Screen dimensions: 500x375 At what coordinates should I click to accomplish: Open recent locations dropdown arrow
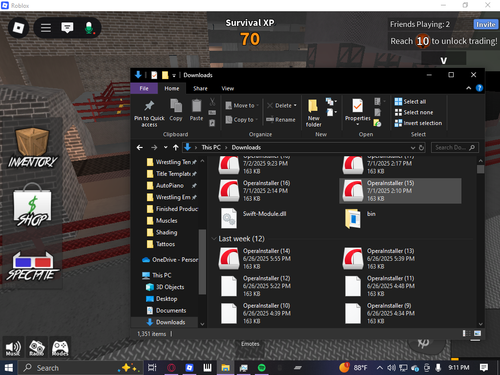coord(165,147)
